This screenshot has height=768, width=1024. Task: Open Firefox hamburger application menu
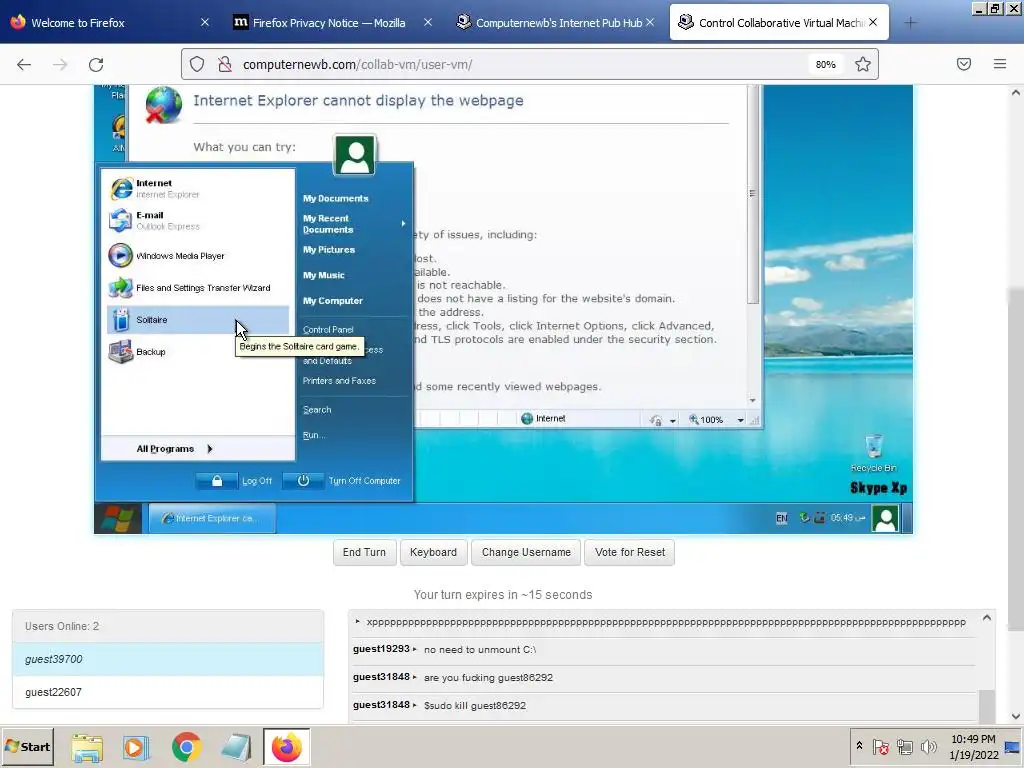click(1000, 64)
